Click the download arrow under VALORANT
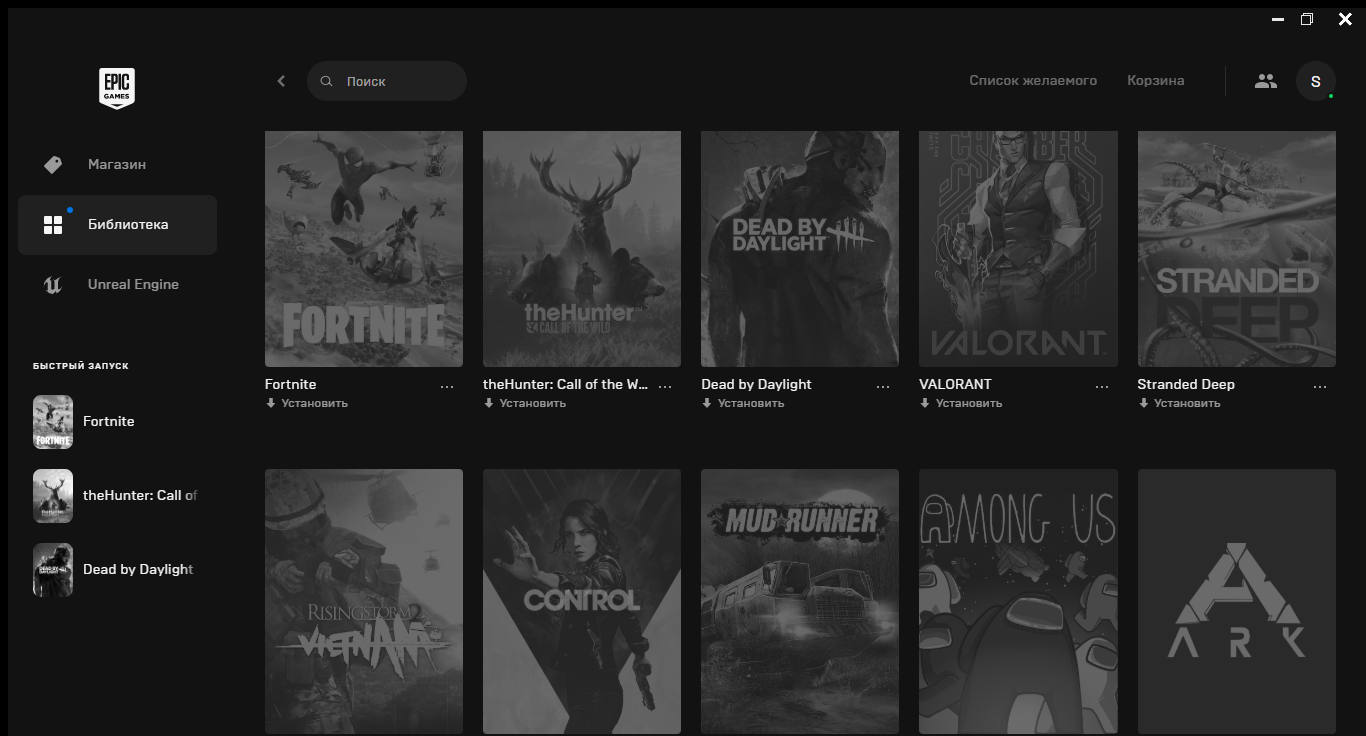The image size is (1366, 736). (924, 403)
